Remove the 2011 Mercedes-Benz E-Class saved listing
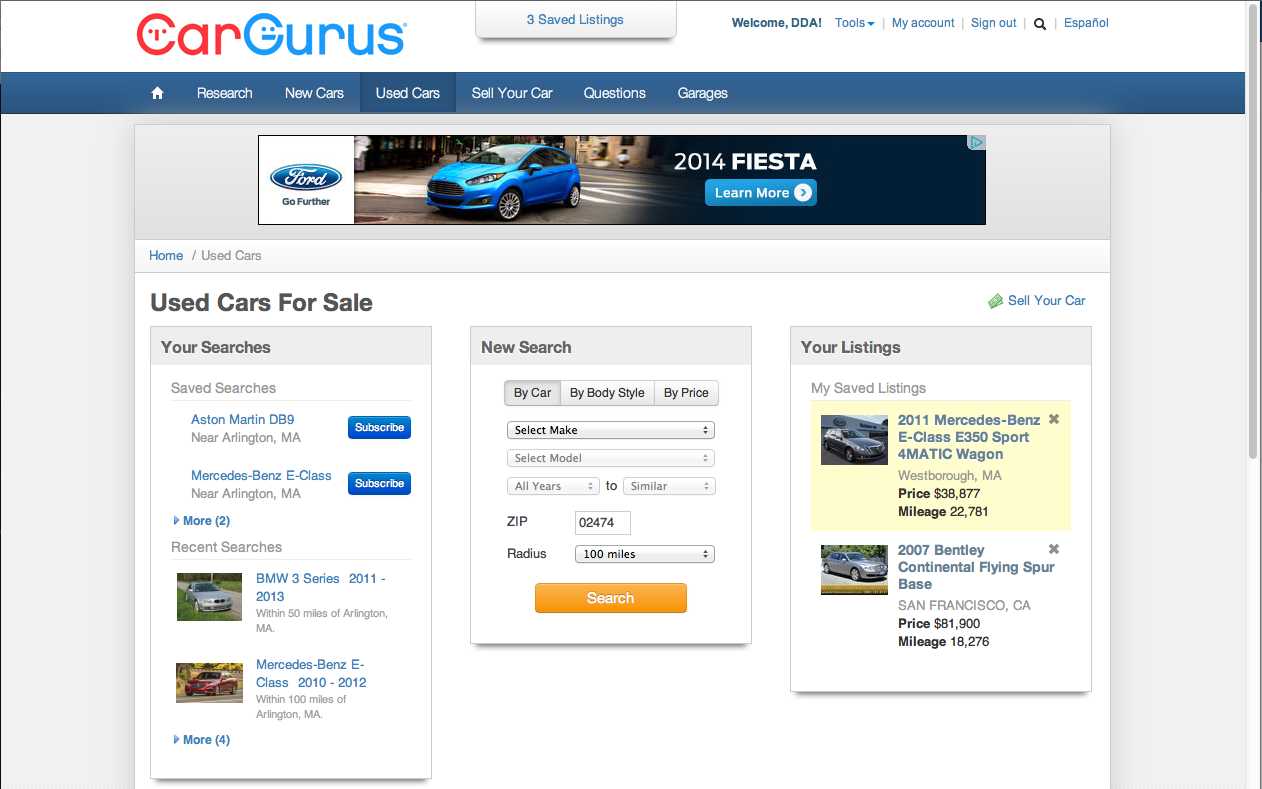 click(1054, 419)
